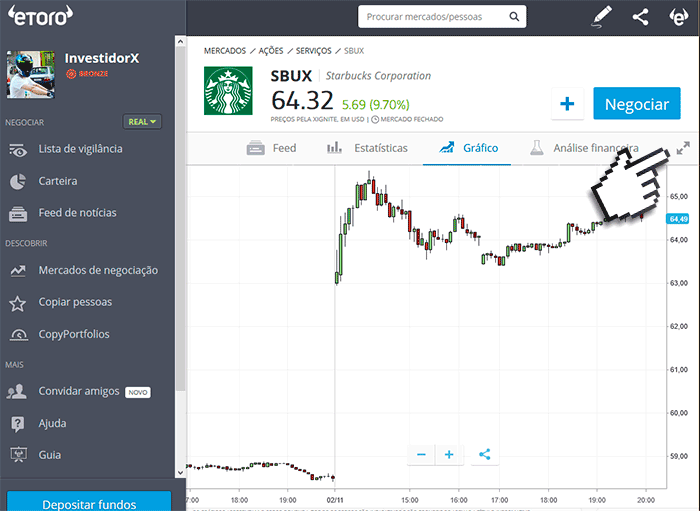This screenshot has width=700, height=511.
Task: Share the chart using share icon
Action: click(485, 454)
